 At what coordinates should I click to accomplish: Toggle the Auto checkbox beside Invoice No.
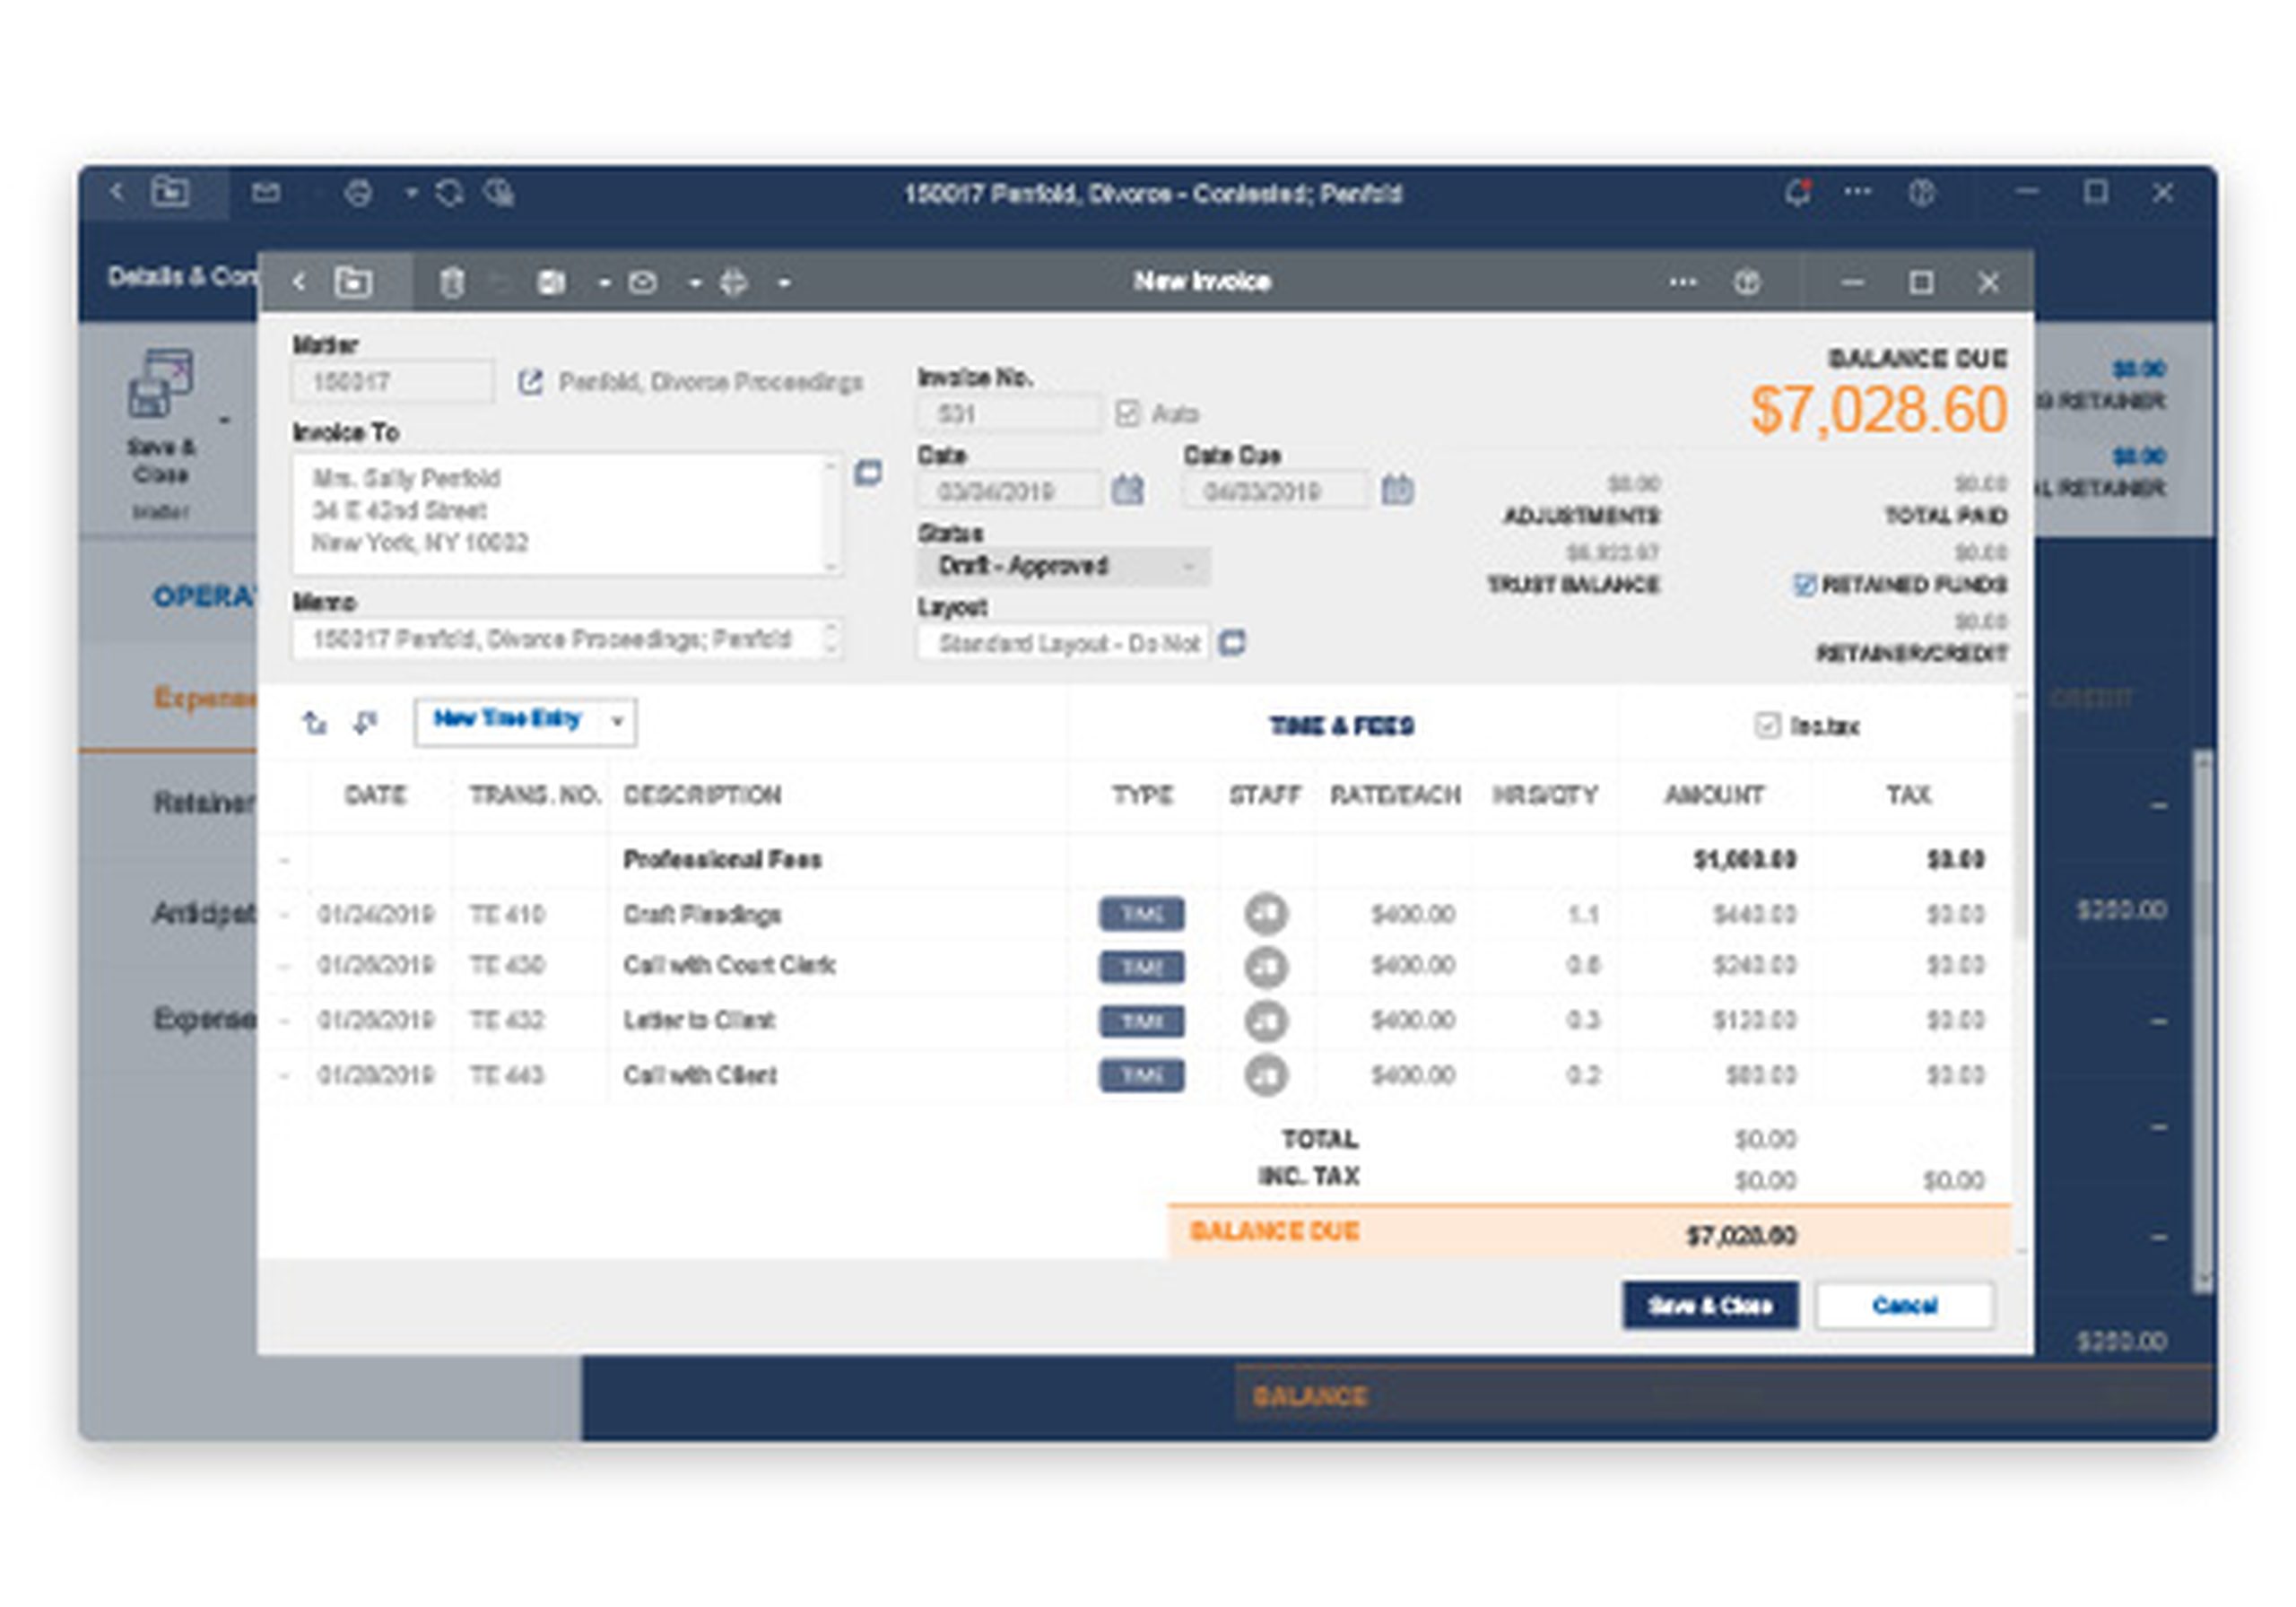click(x=1129, y=413)
